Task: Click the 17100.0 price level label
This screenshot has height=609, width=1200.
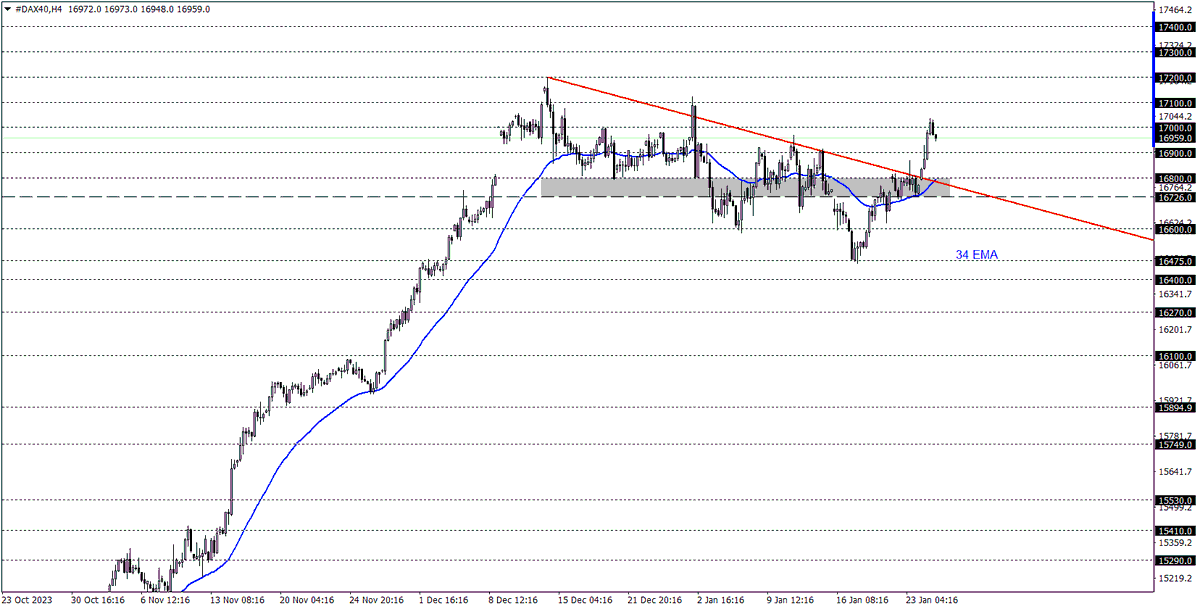Action: pos(1174,103)
